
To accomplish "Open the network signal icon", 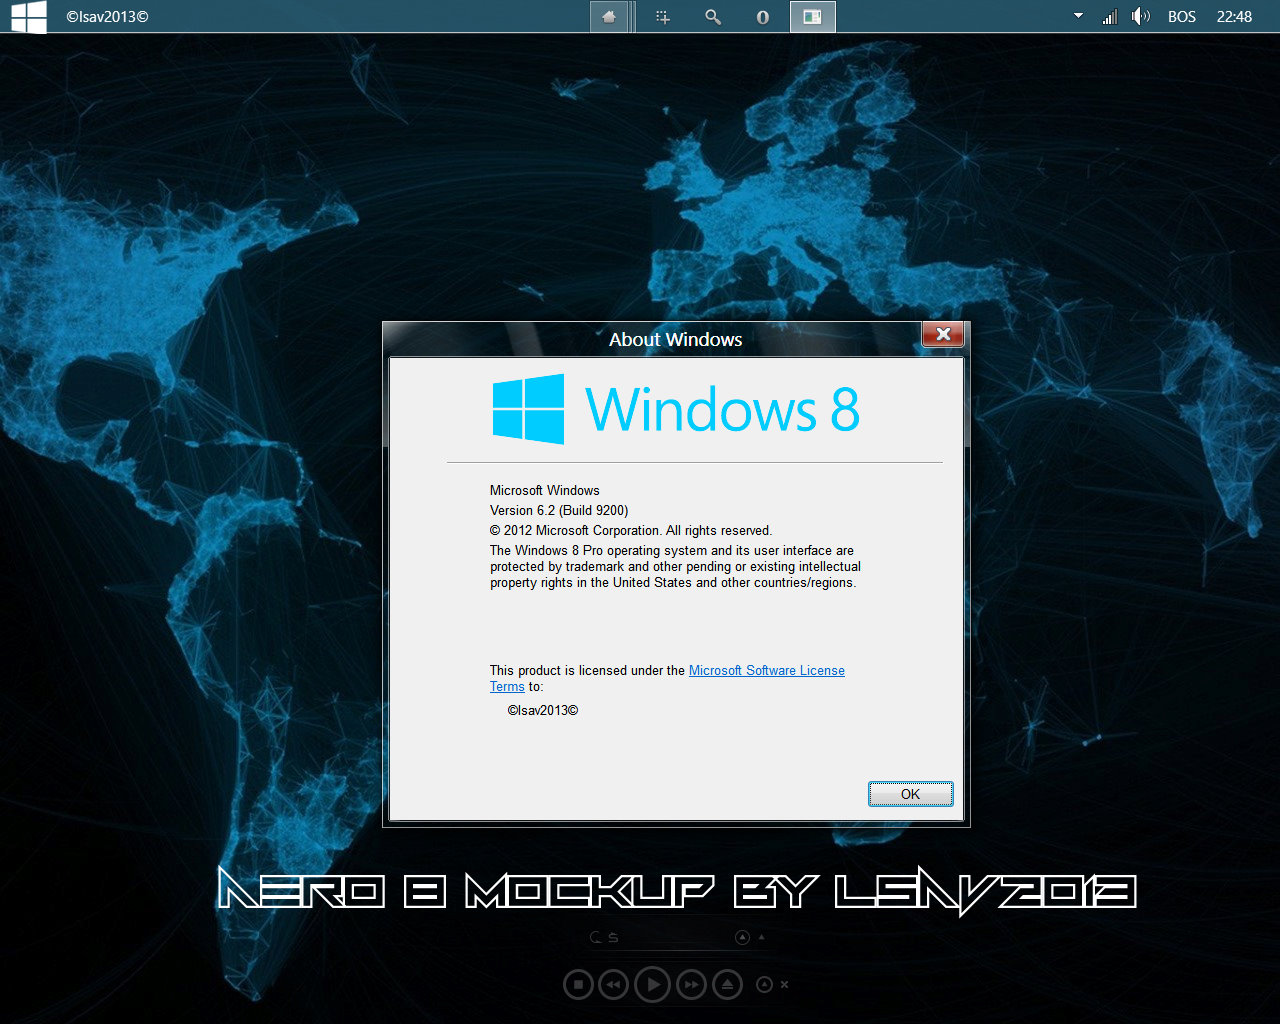I will 1109,16.
